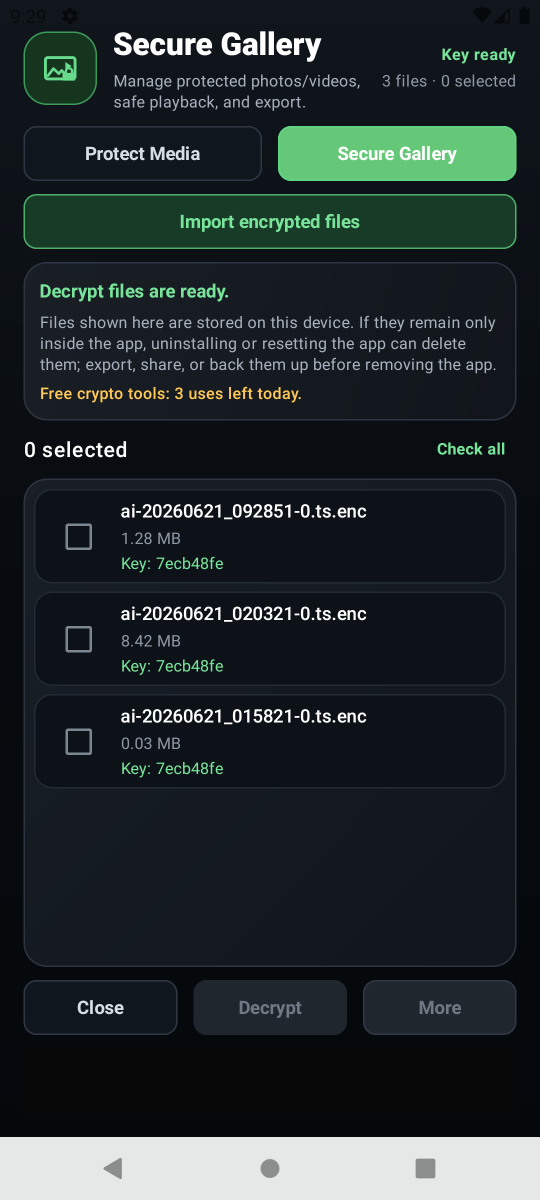Screen dimensions: 540x1200
Task: Tap the recent apps square button
Action: pos(426,1168)
